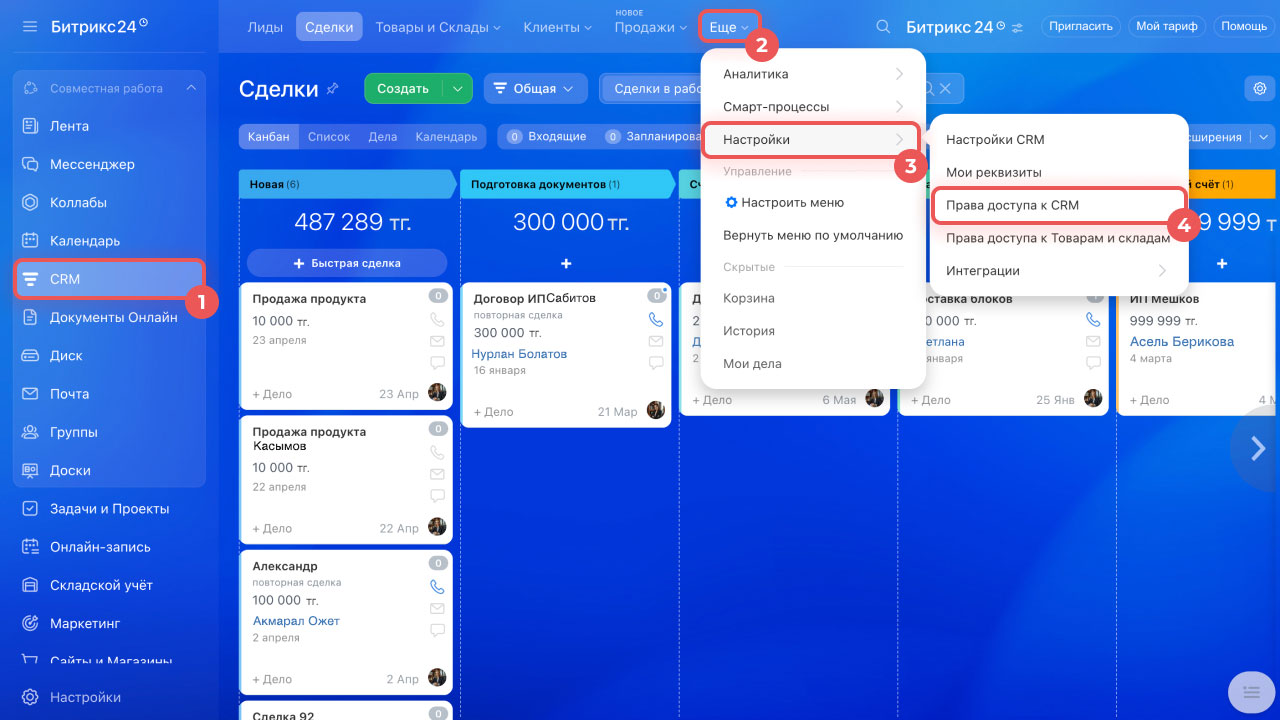The image size is (1280, 720).
Task: Open the dropdown arrow beside Создать button
Action: coord(458,89)
